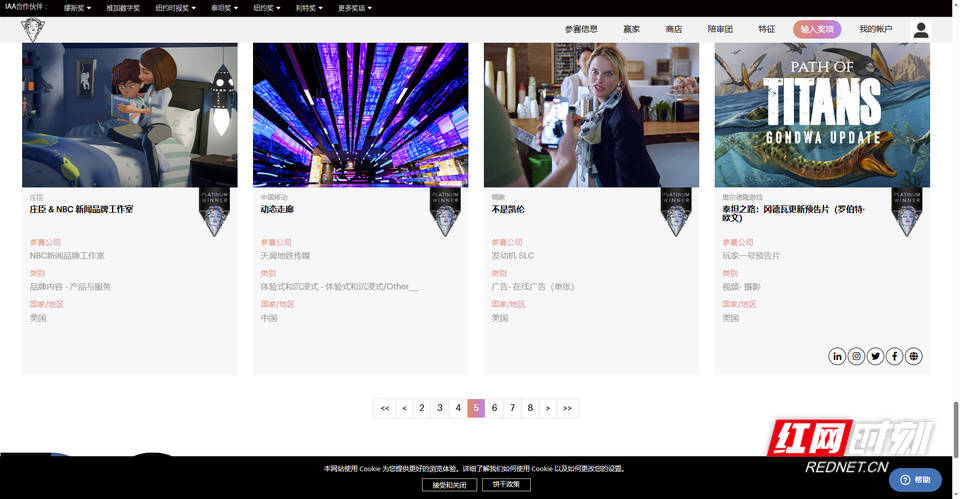The width and height of the screenshot is (960, 499).
Task: Go to page 6 in pagination
Action: [x=494, y=408]
